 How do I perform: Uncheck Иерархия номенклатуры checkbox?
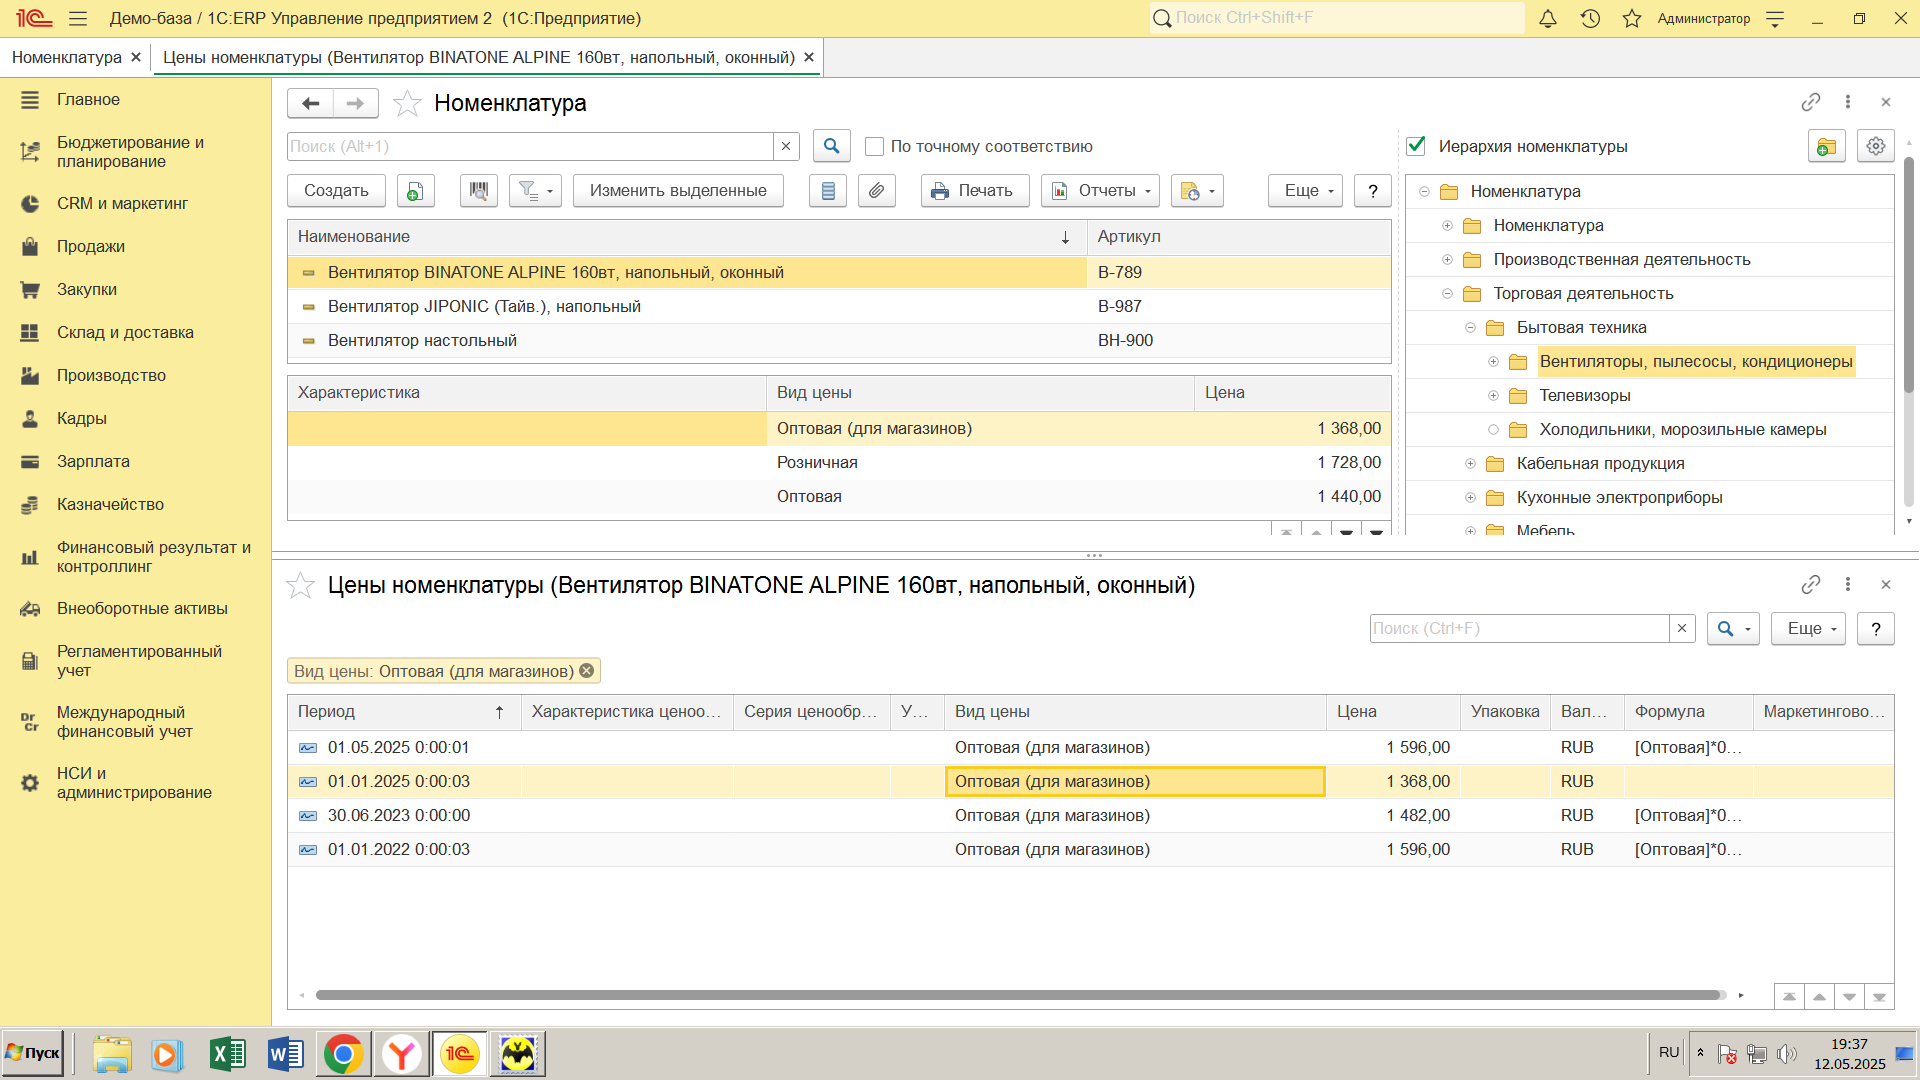1416,146
